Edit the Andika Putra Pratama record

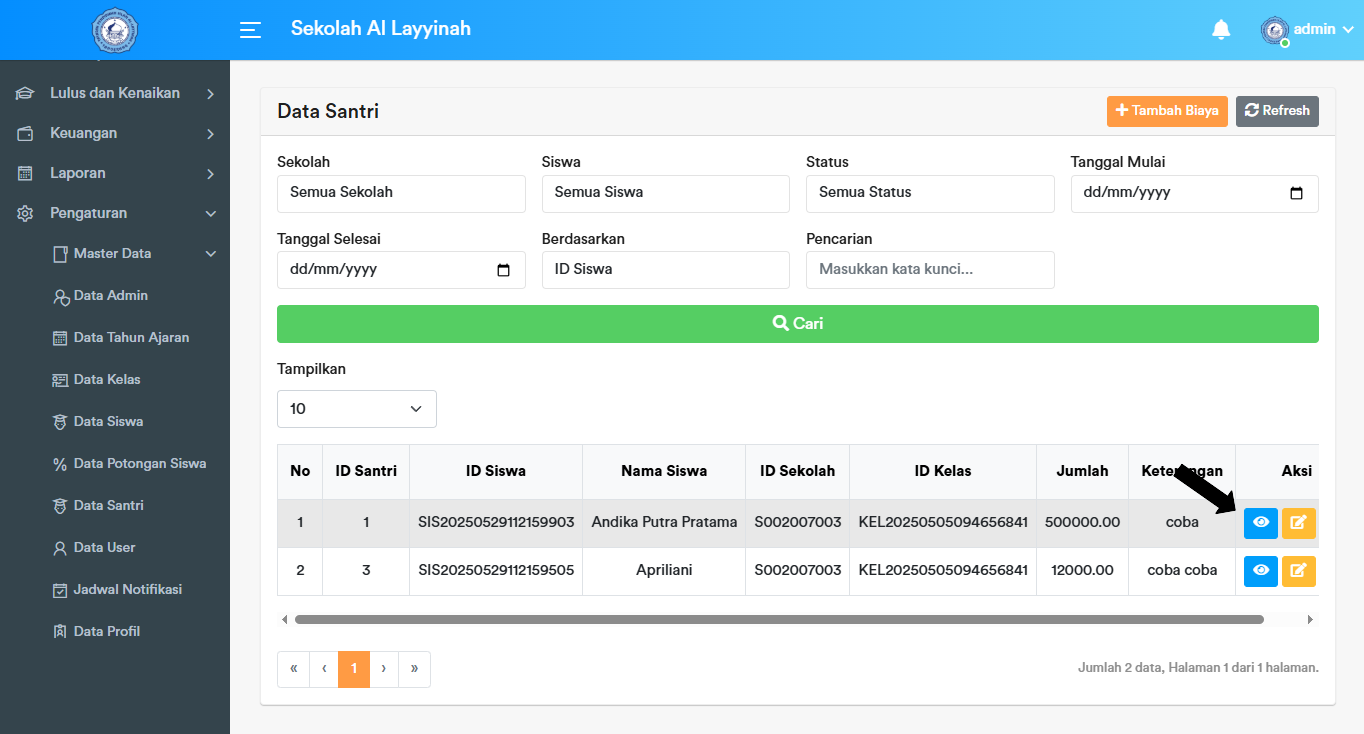click(x=1298, y=523)
